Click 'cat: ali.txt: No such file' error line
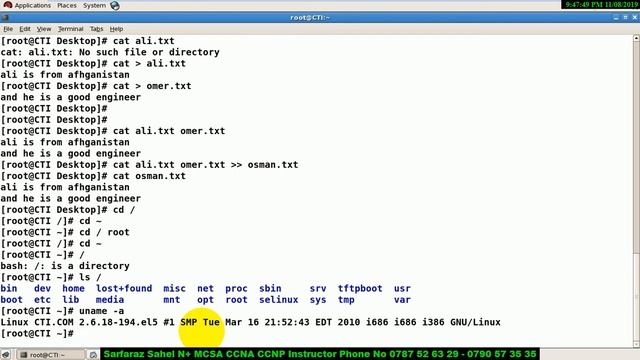This screenshot has width=640, height=360. pos(110,52)
